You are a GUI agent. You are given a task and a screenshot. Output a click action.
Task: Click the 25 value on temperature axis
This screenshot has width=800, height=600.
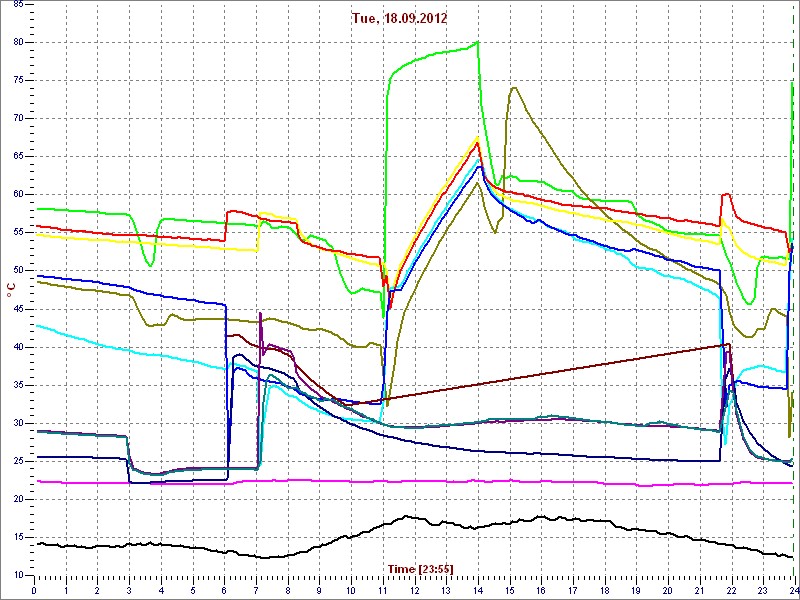(18, 461)
